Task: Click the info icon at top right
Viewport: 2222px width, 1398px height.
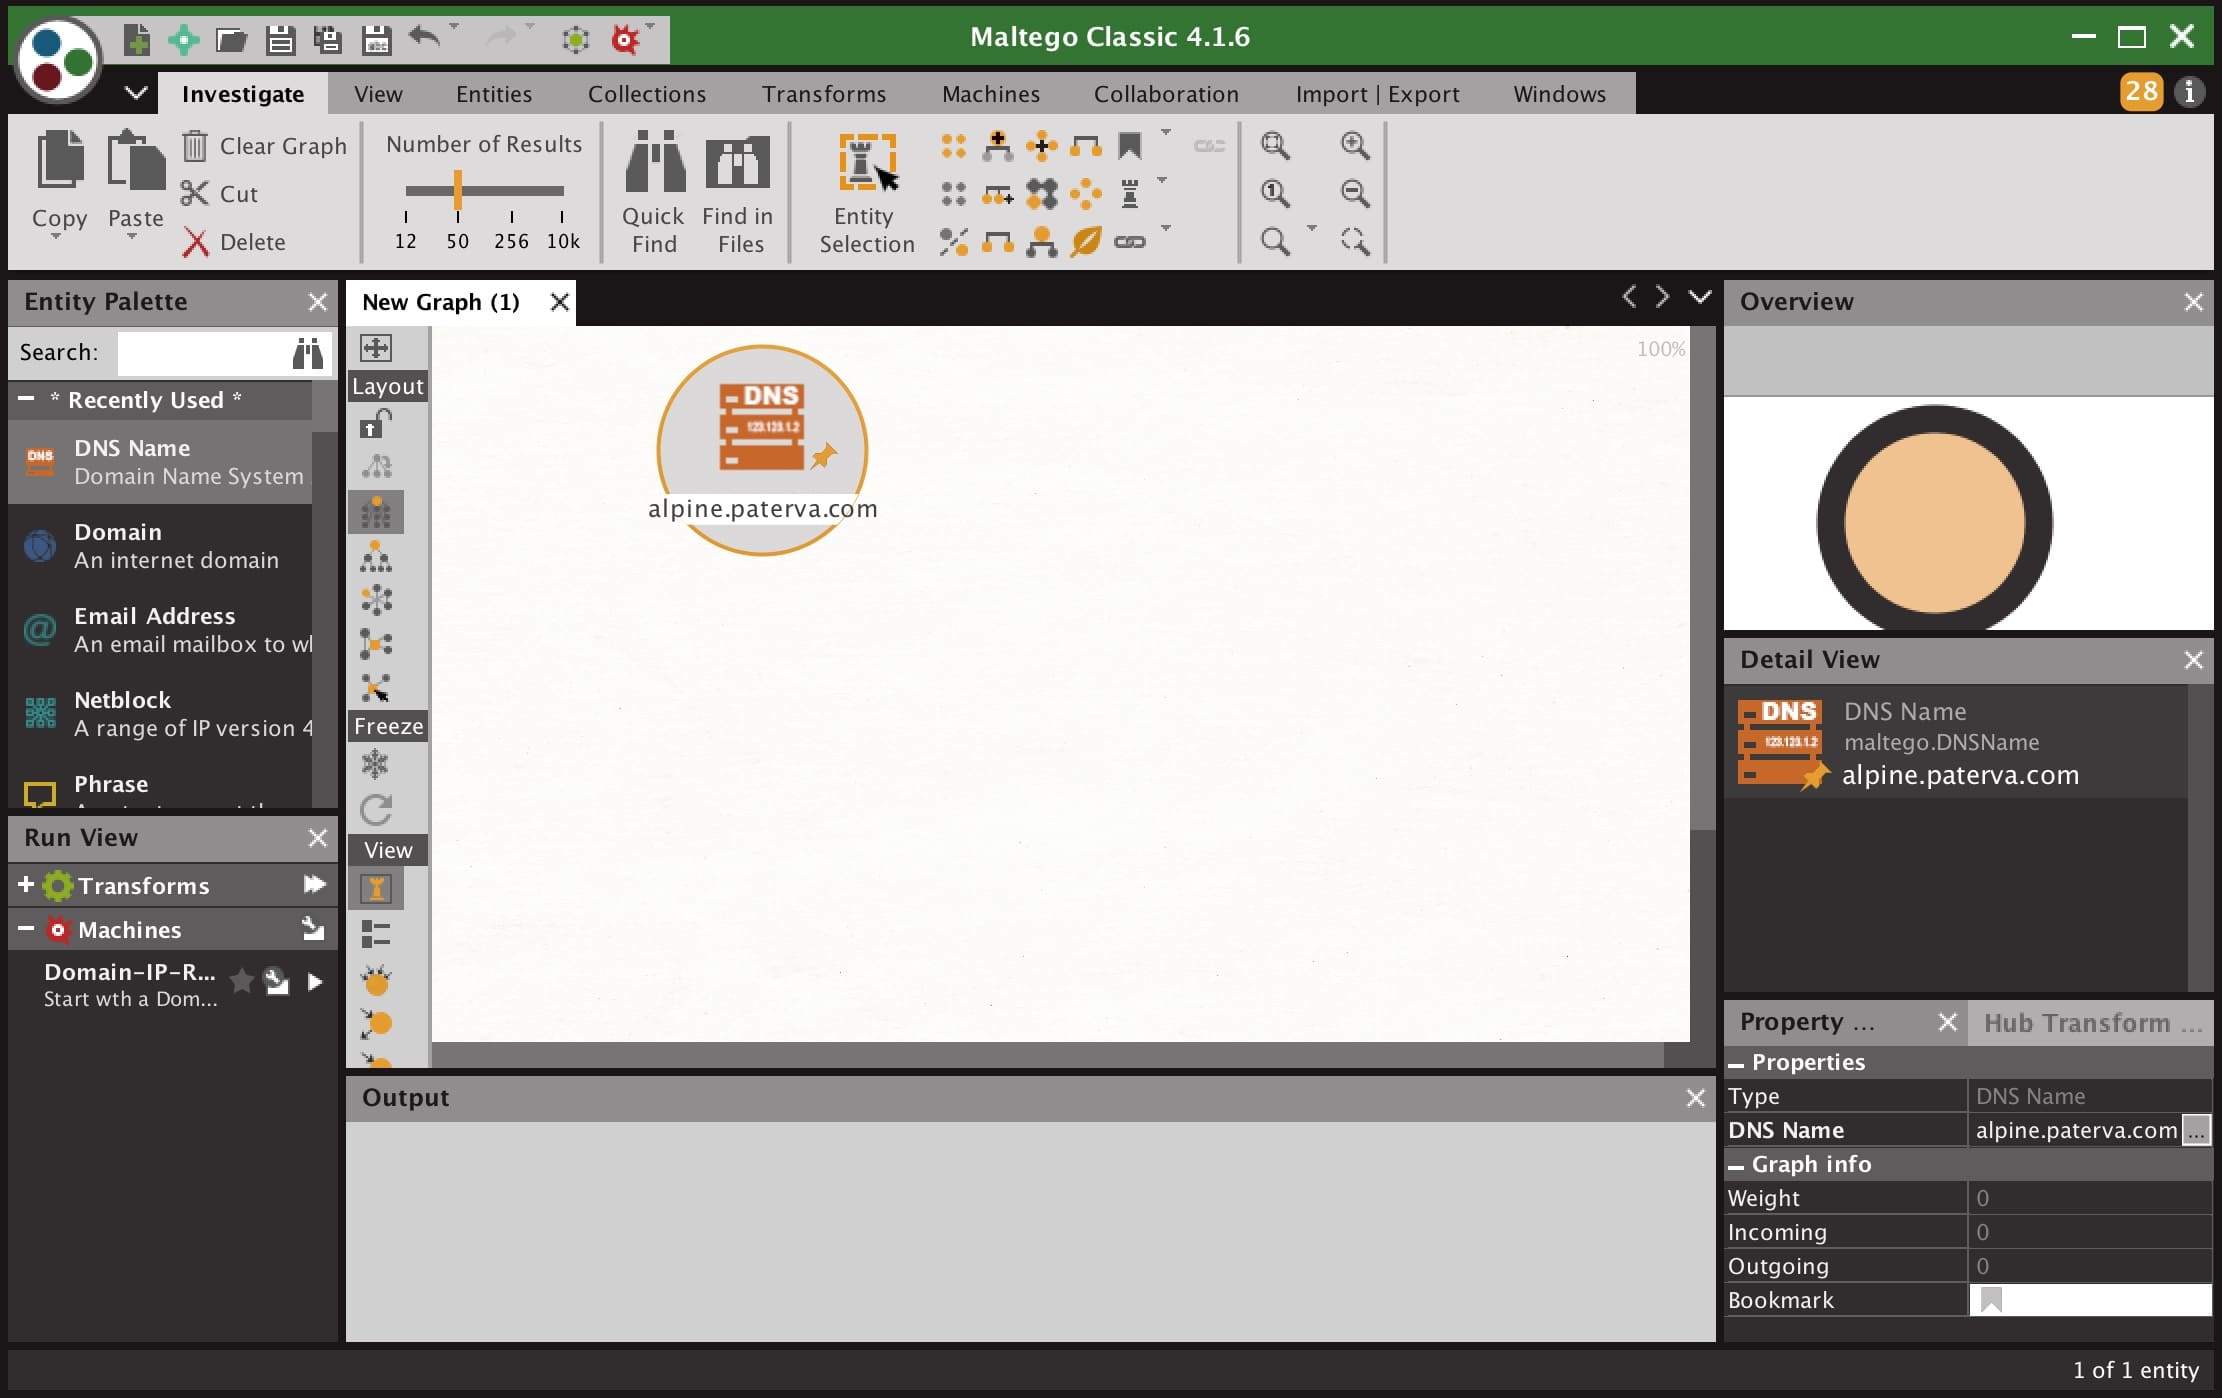Action: [2190, 92]
